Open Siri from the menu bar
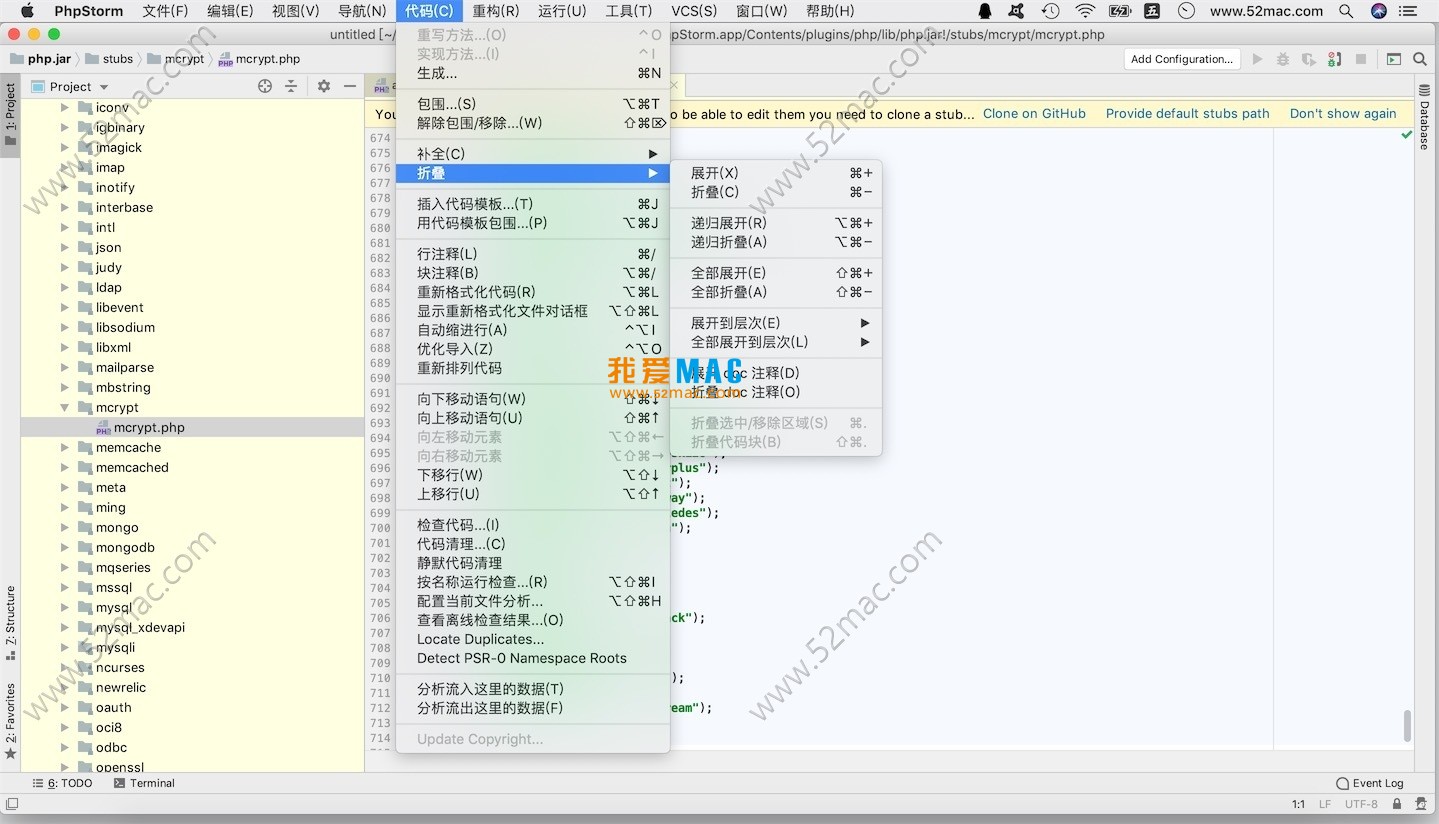Screen dimensions: 1439x824 tap(1379, 11)
